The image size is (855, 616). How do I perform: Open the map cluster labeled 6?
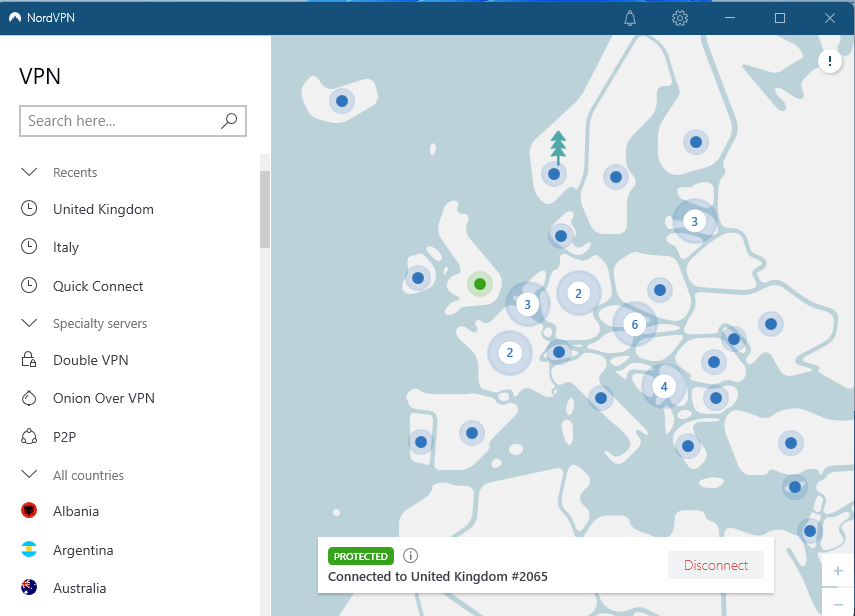click(635, 325)
